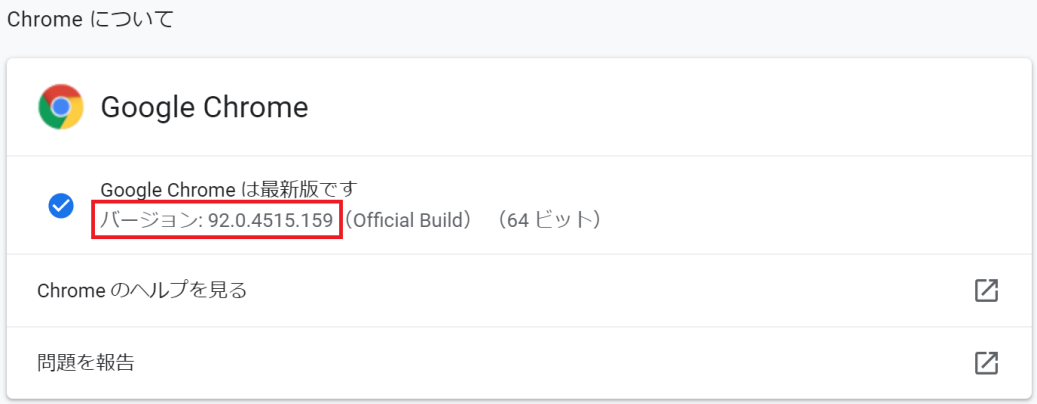Click the Google Chrome title beside the logo
The image size is (1037, 404).
tap(205, 107)
